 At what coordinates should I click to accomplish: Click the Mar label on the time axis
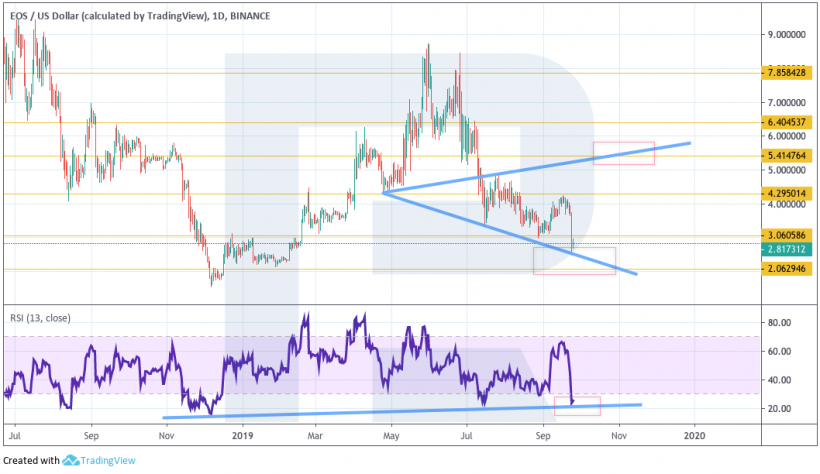coord(314,437)
